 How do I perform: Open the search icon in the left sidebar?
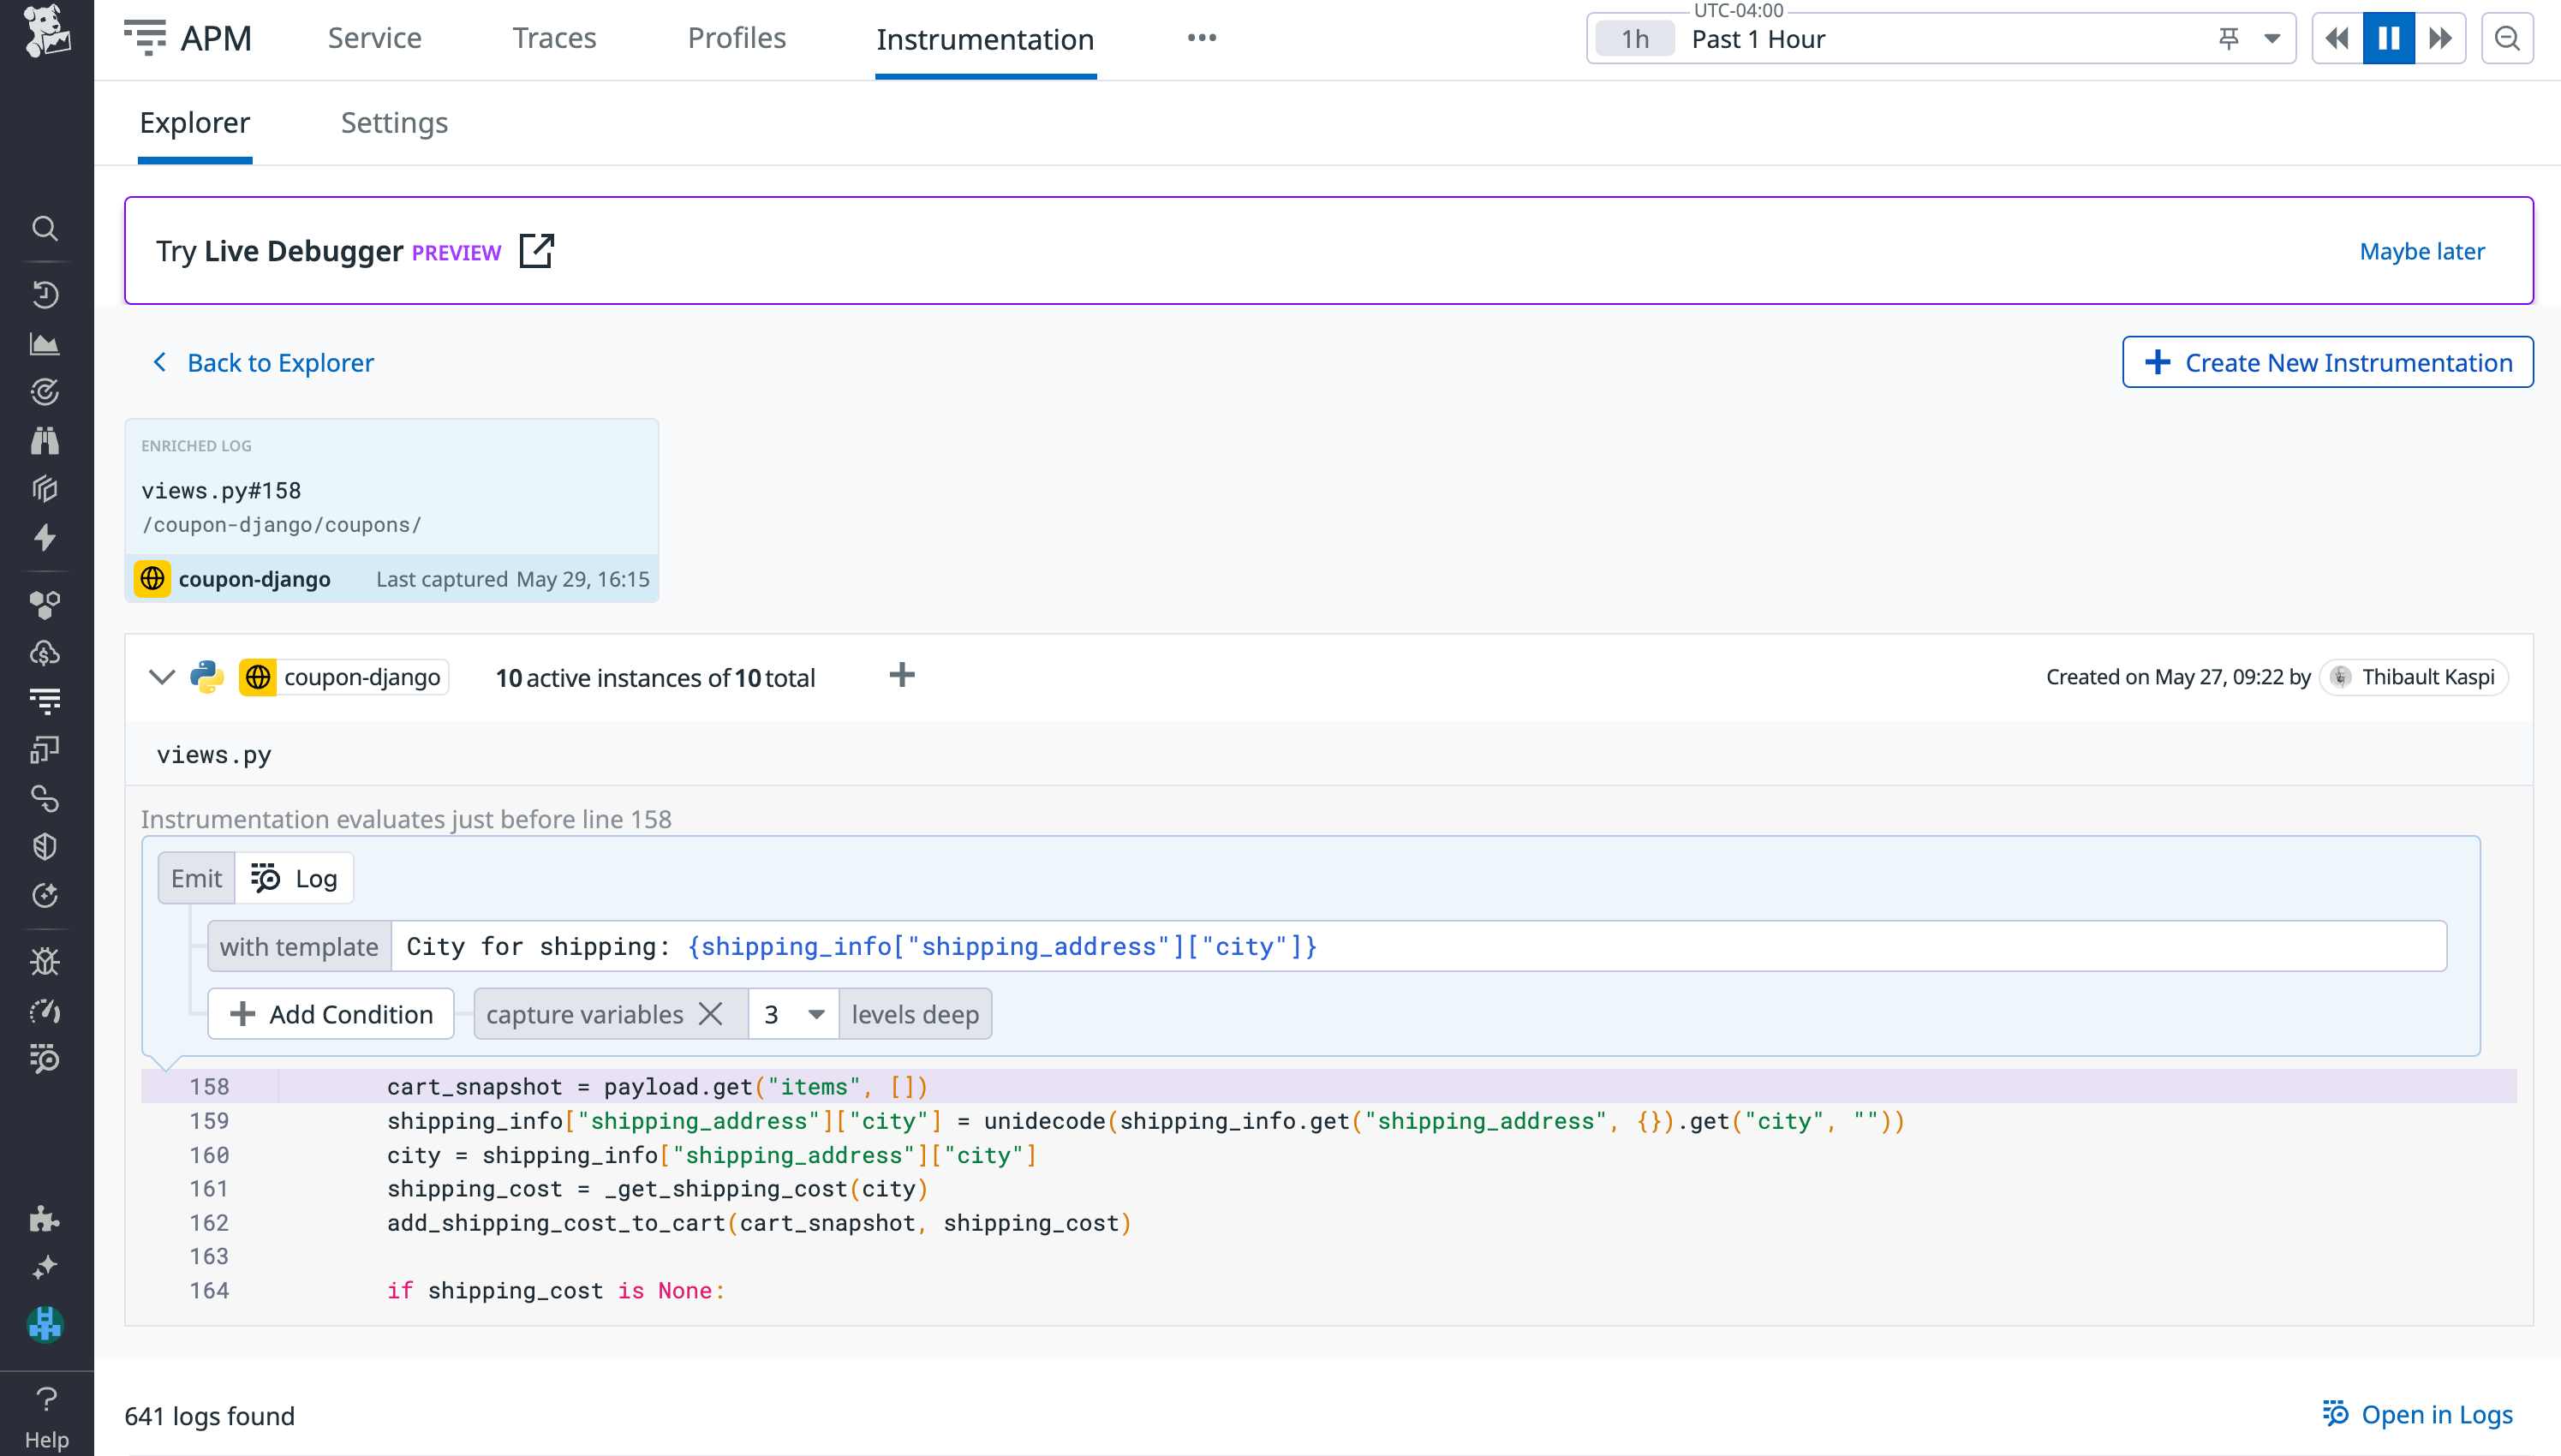coord(45,228)
